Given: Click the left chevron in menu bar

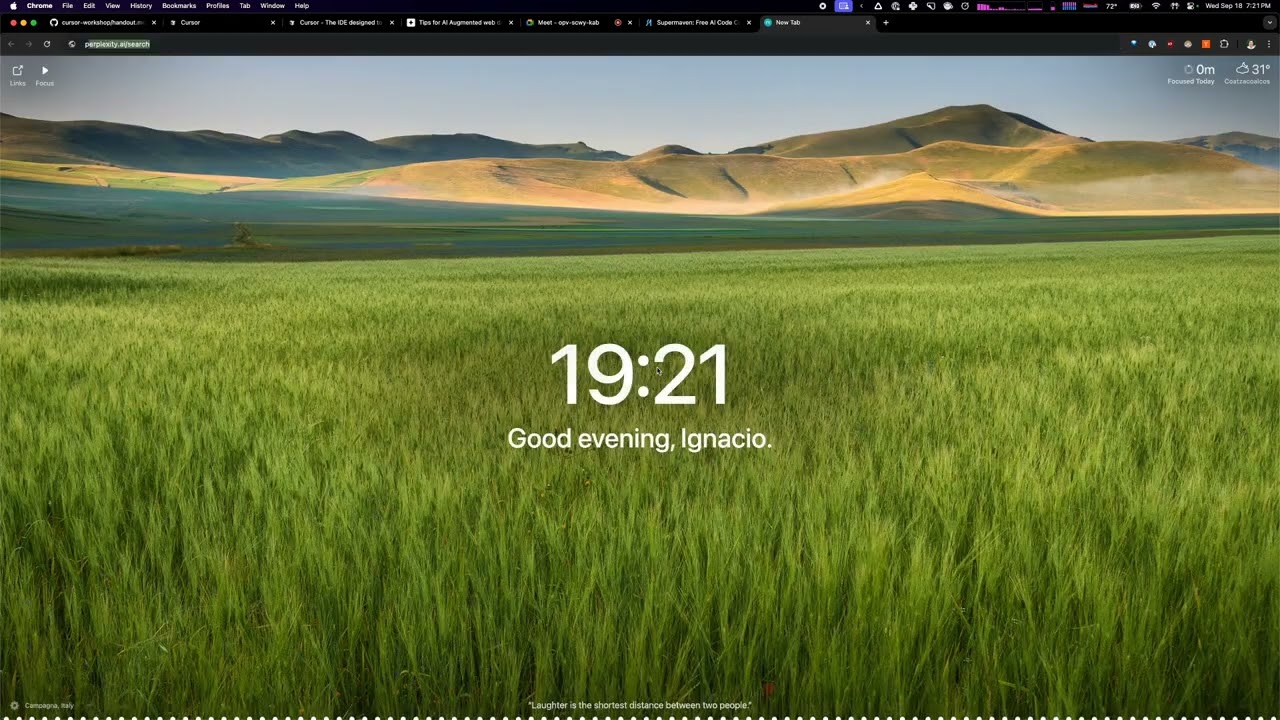Looking at the screenshot, I should [x=861, y=6].
